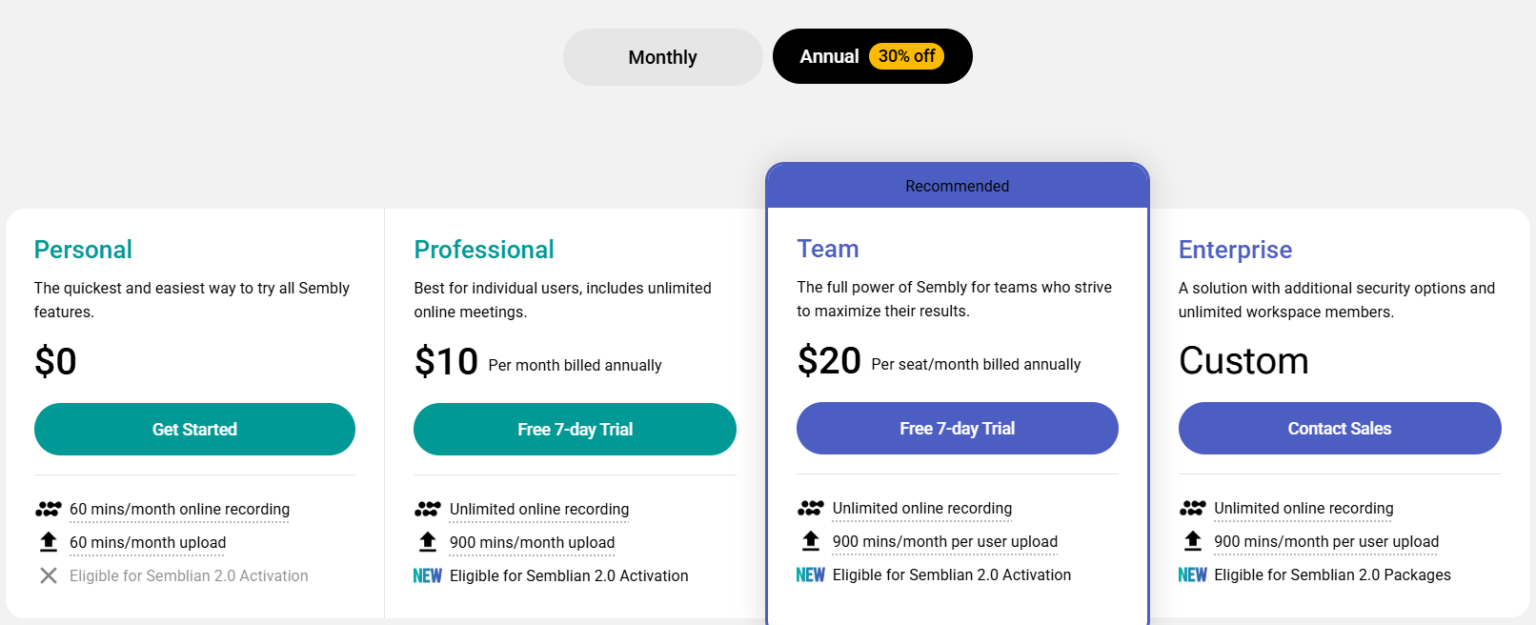Click the NEW badge on Professional plan

[428, 575]
